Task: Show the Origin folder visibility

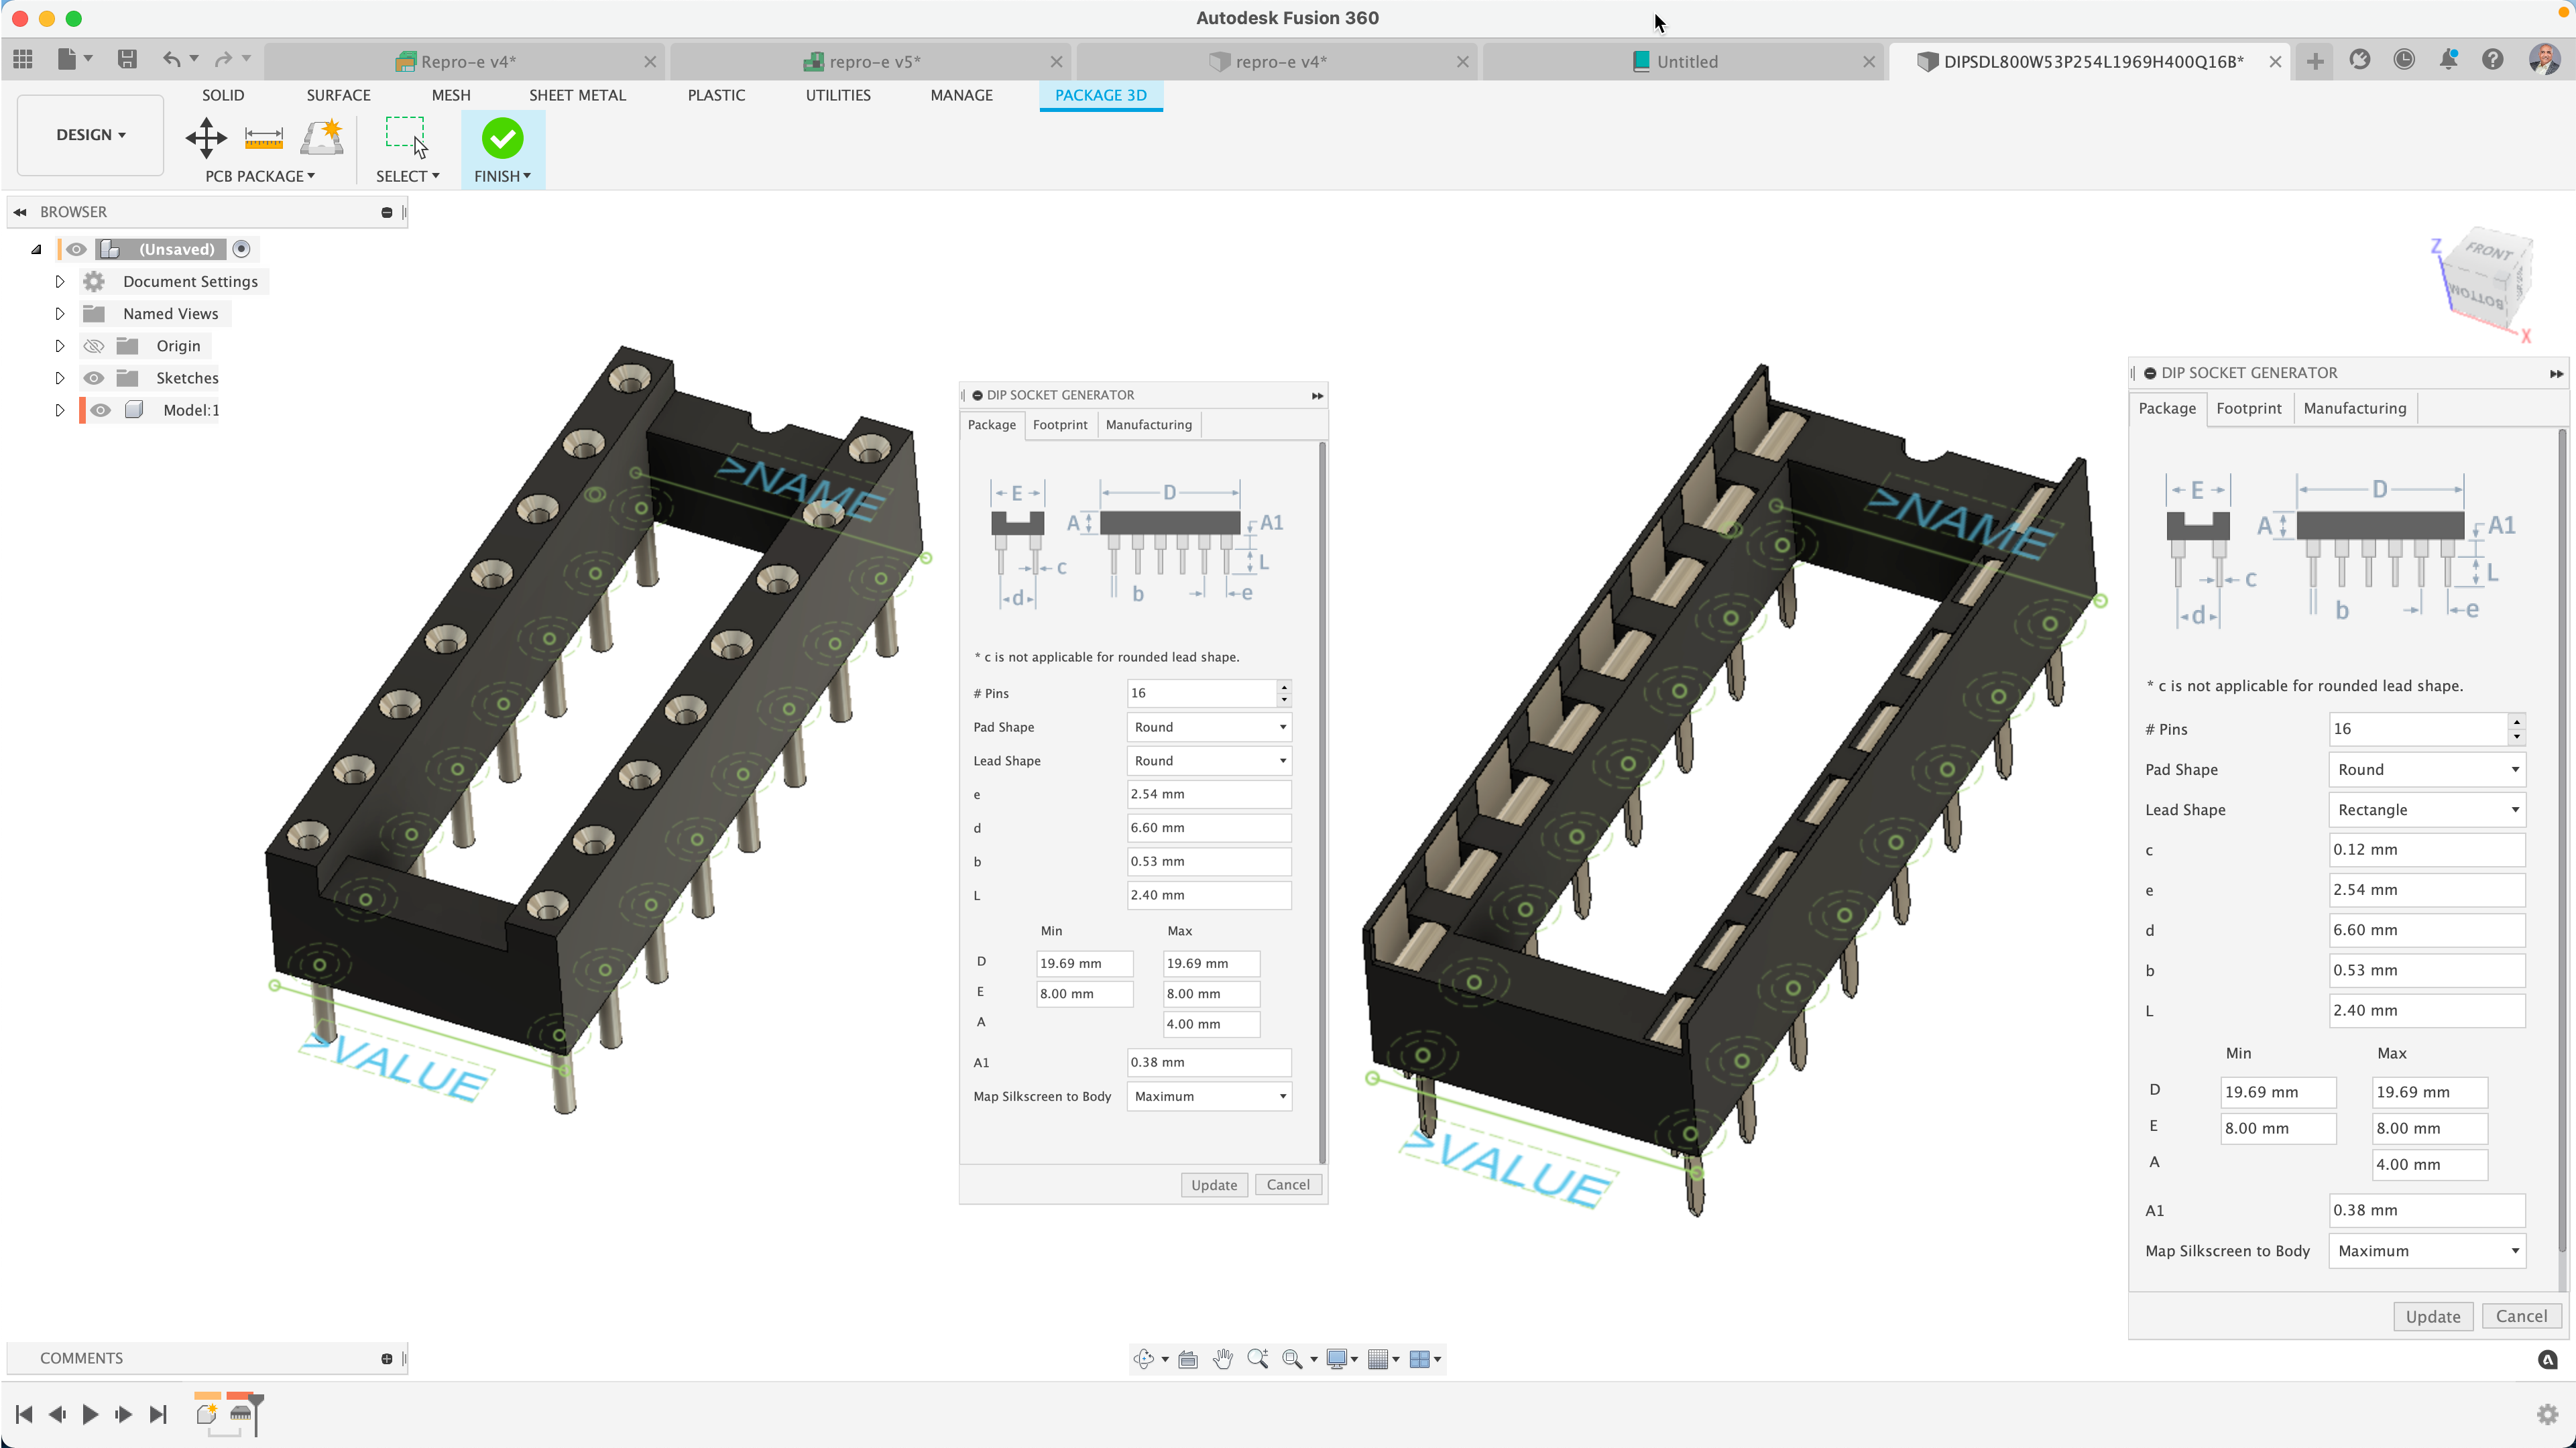Action: click(x=94, y=345)
